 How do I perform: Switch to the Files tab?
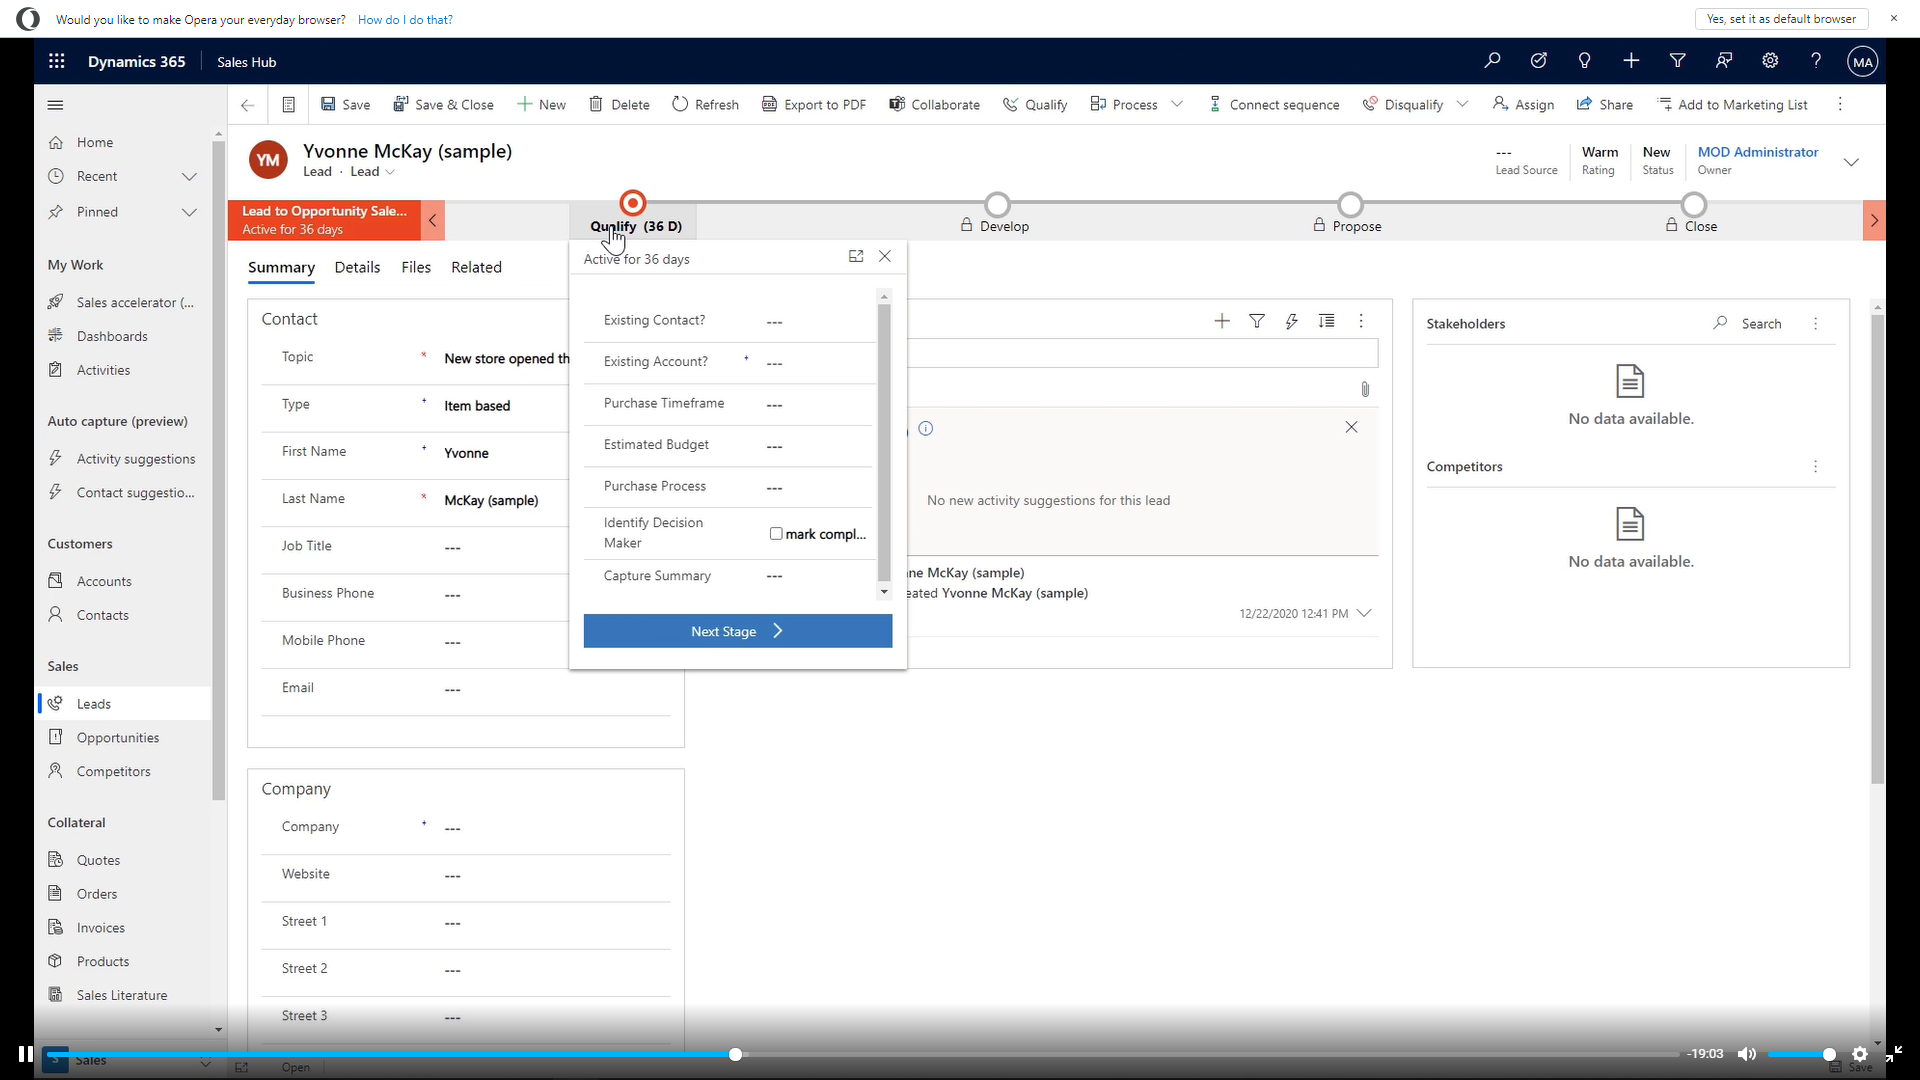click(416, 268)
